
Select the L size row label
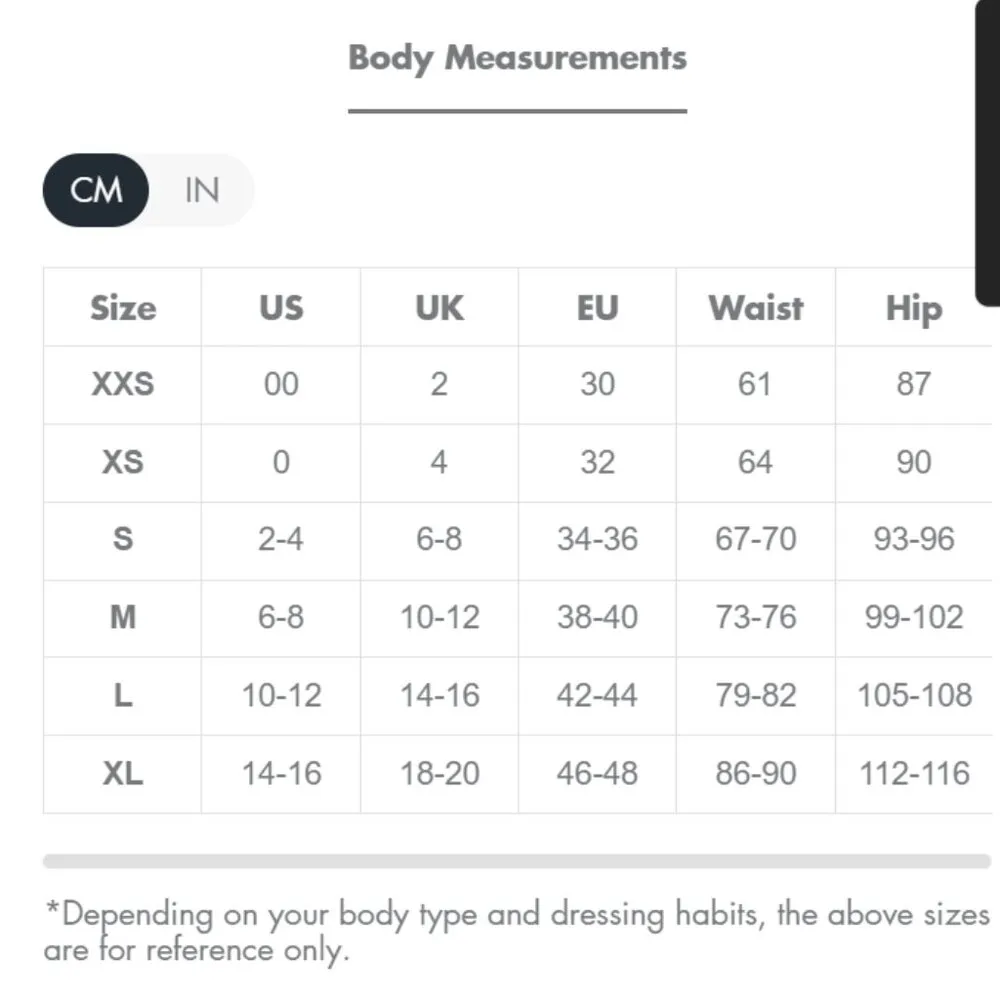point(123,695)
